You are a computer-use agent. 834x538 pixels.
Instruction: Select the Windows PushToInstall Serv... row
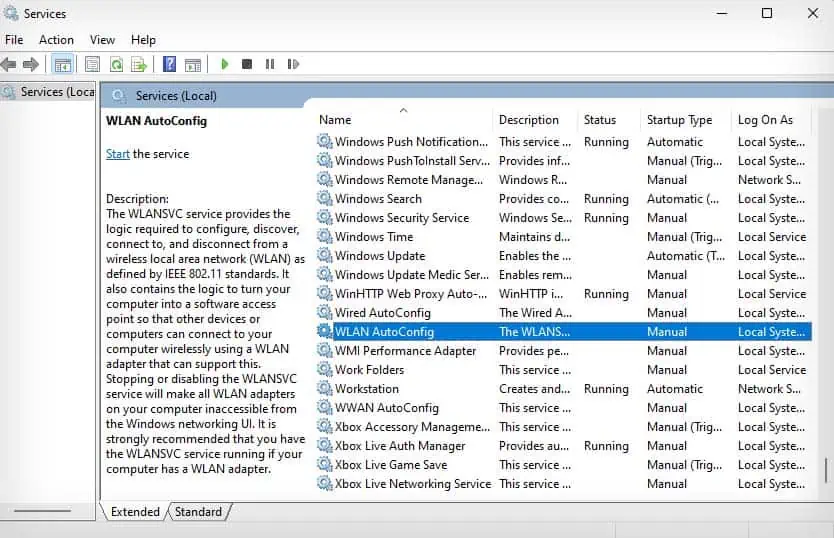564,161
